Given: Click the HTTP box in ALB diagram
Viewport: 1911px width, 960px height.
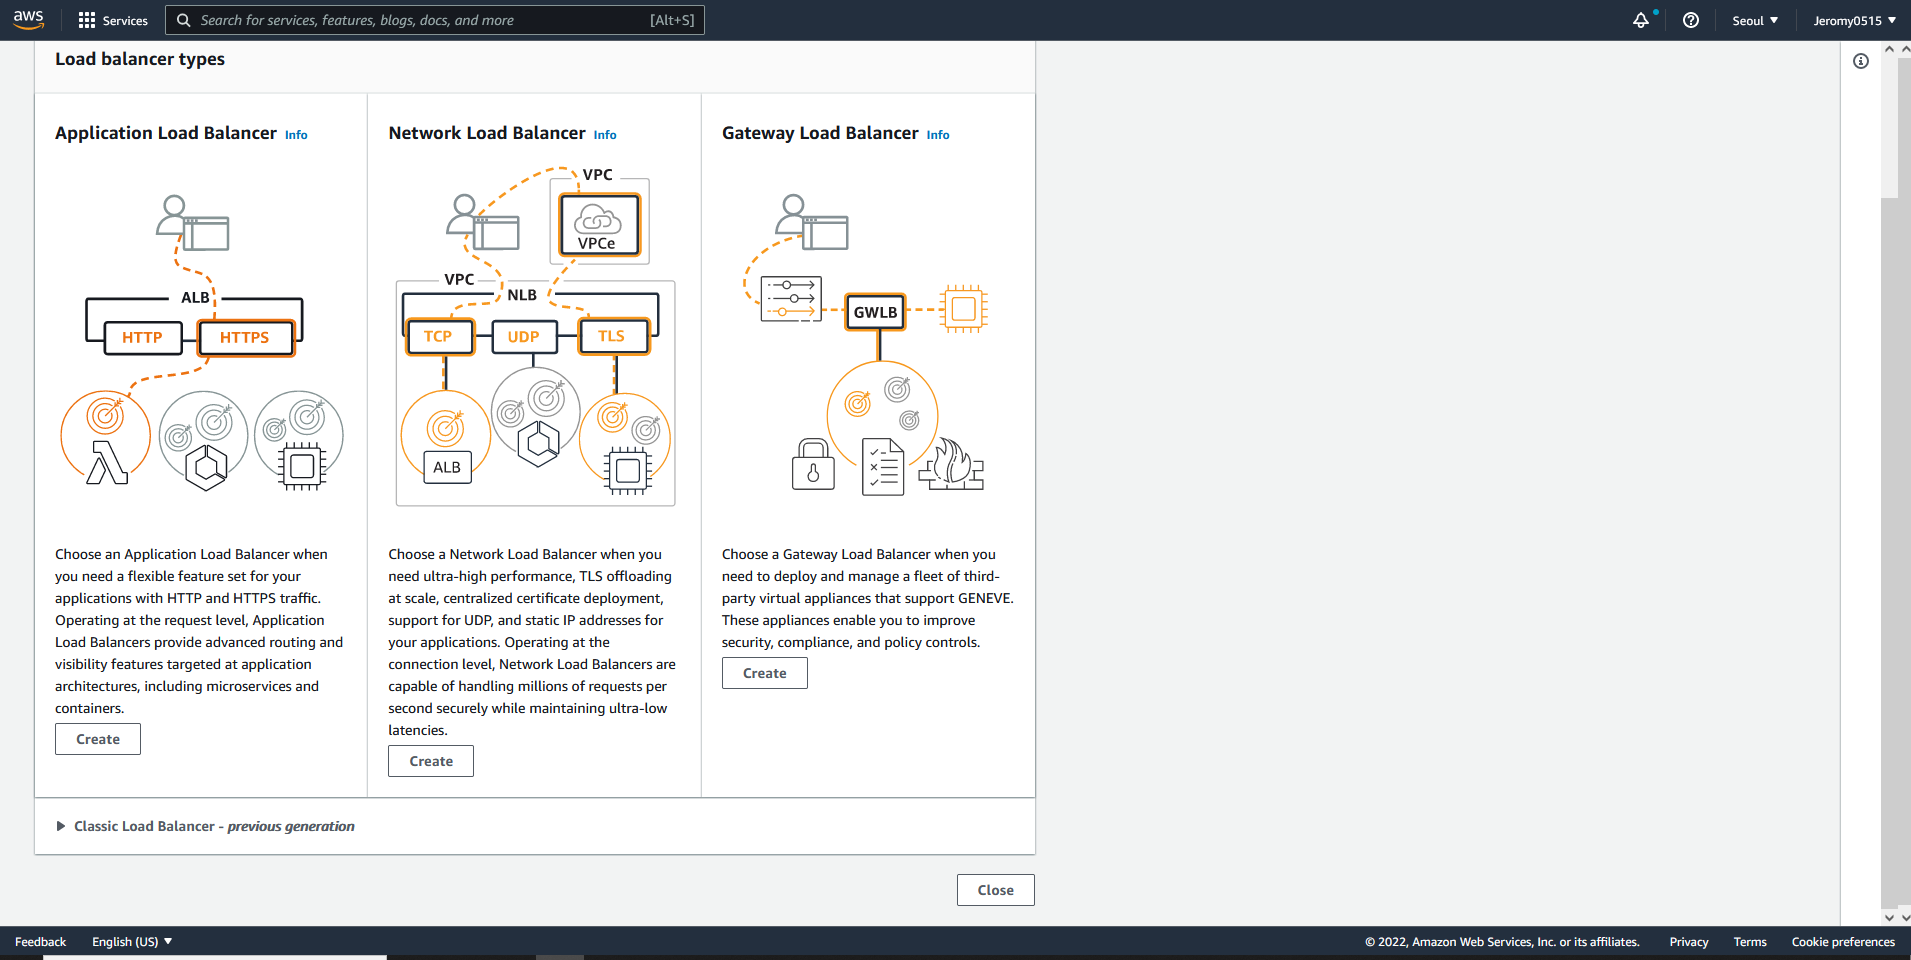Looking at the screenshot, I should pyautogui.click(x=143, y=338).
